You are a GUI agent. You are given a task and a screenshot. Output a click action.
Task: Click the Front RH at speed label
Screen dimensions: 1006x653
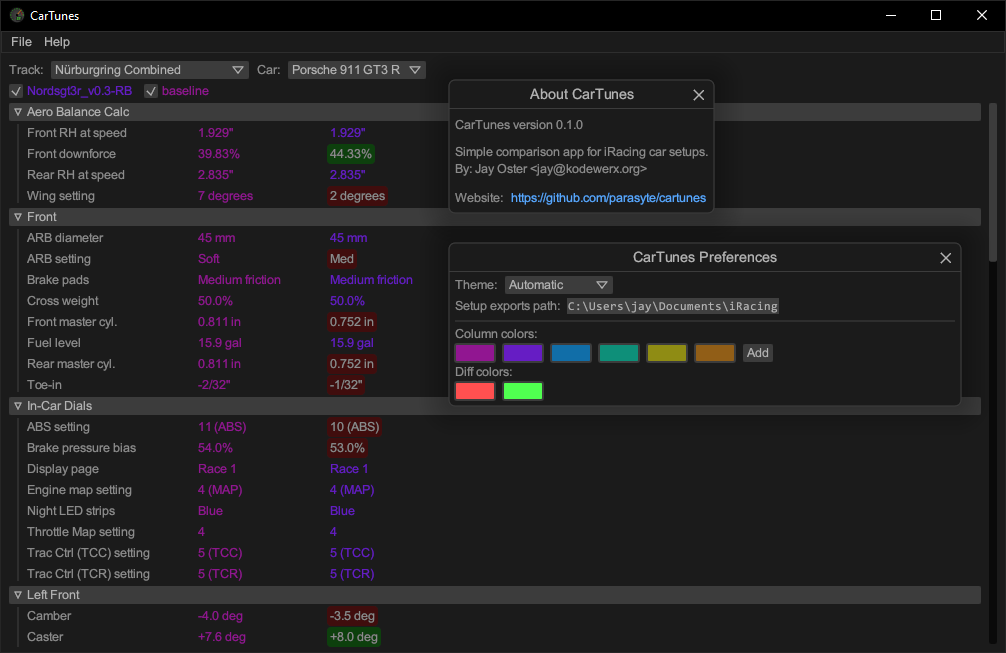(77, 133)
